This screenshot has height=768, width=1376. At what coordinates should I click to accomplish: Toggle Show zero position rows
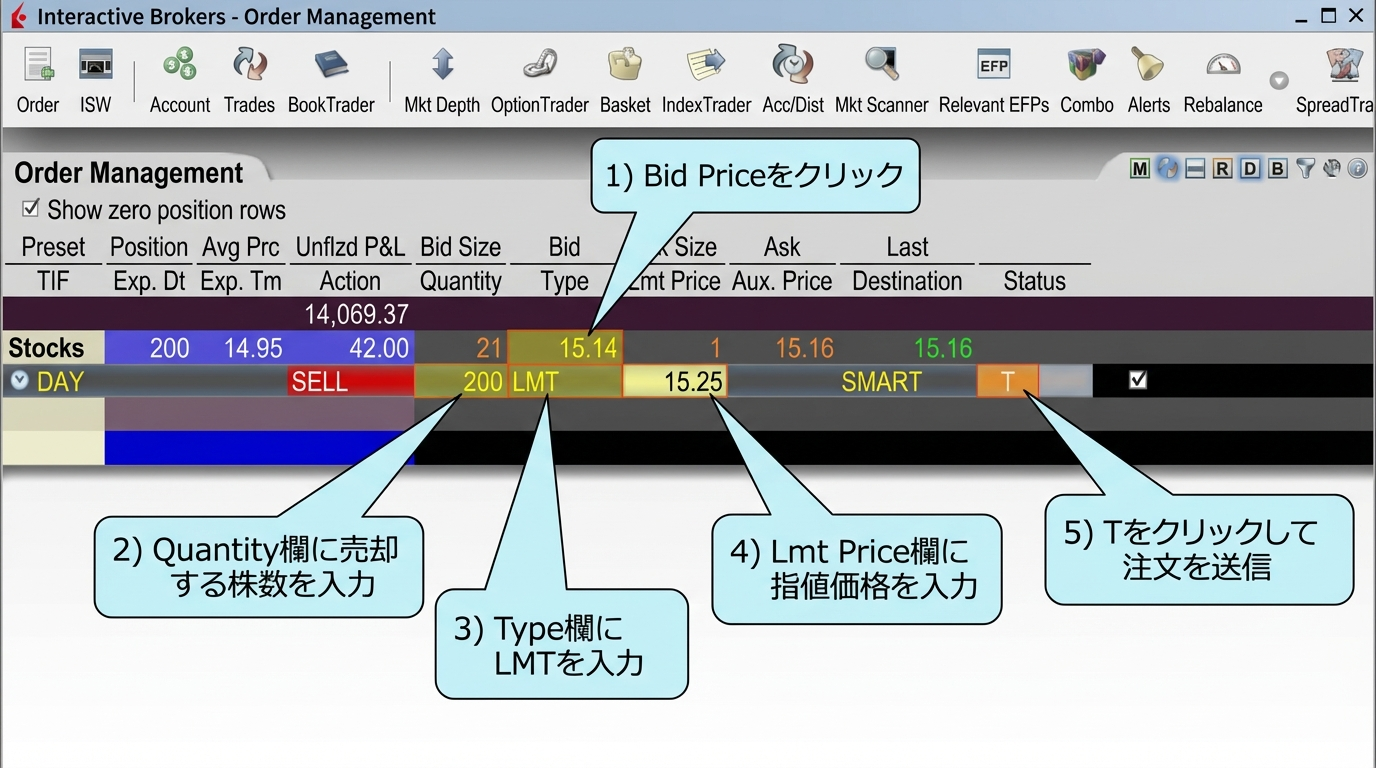click(x=31, y=209)
